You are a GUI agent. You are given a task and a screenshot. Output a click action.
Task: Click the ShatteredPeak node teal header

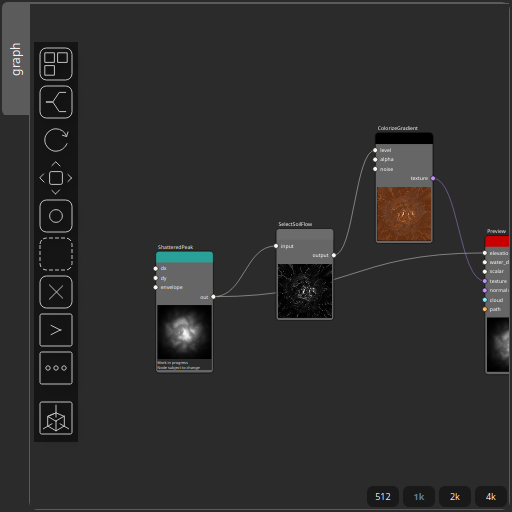[184, 257]
